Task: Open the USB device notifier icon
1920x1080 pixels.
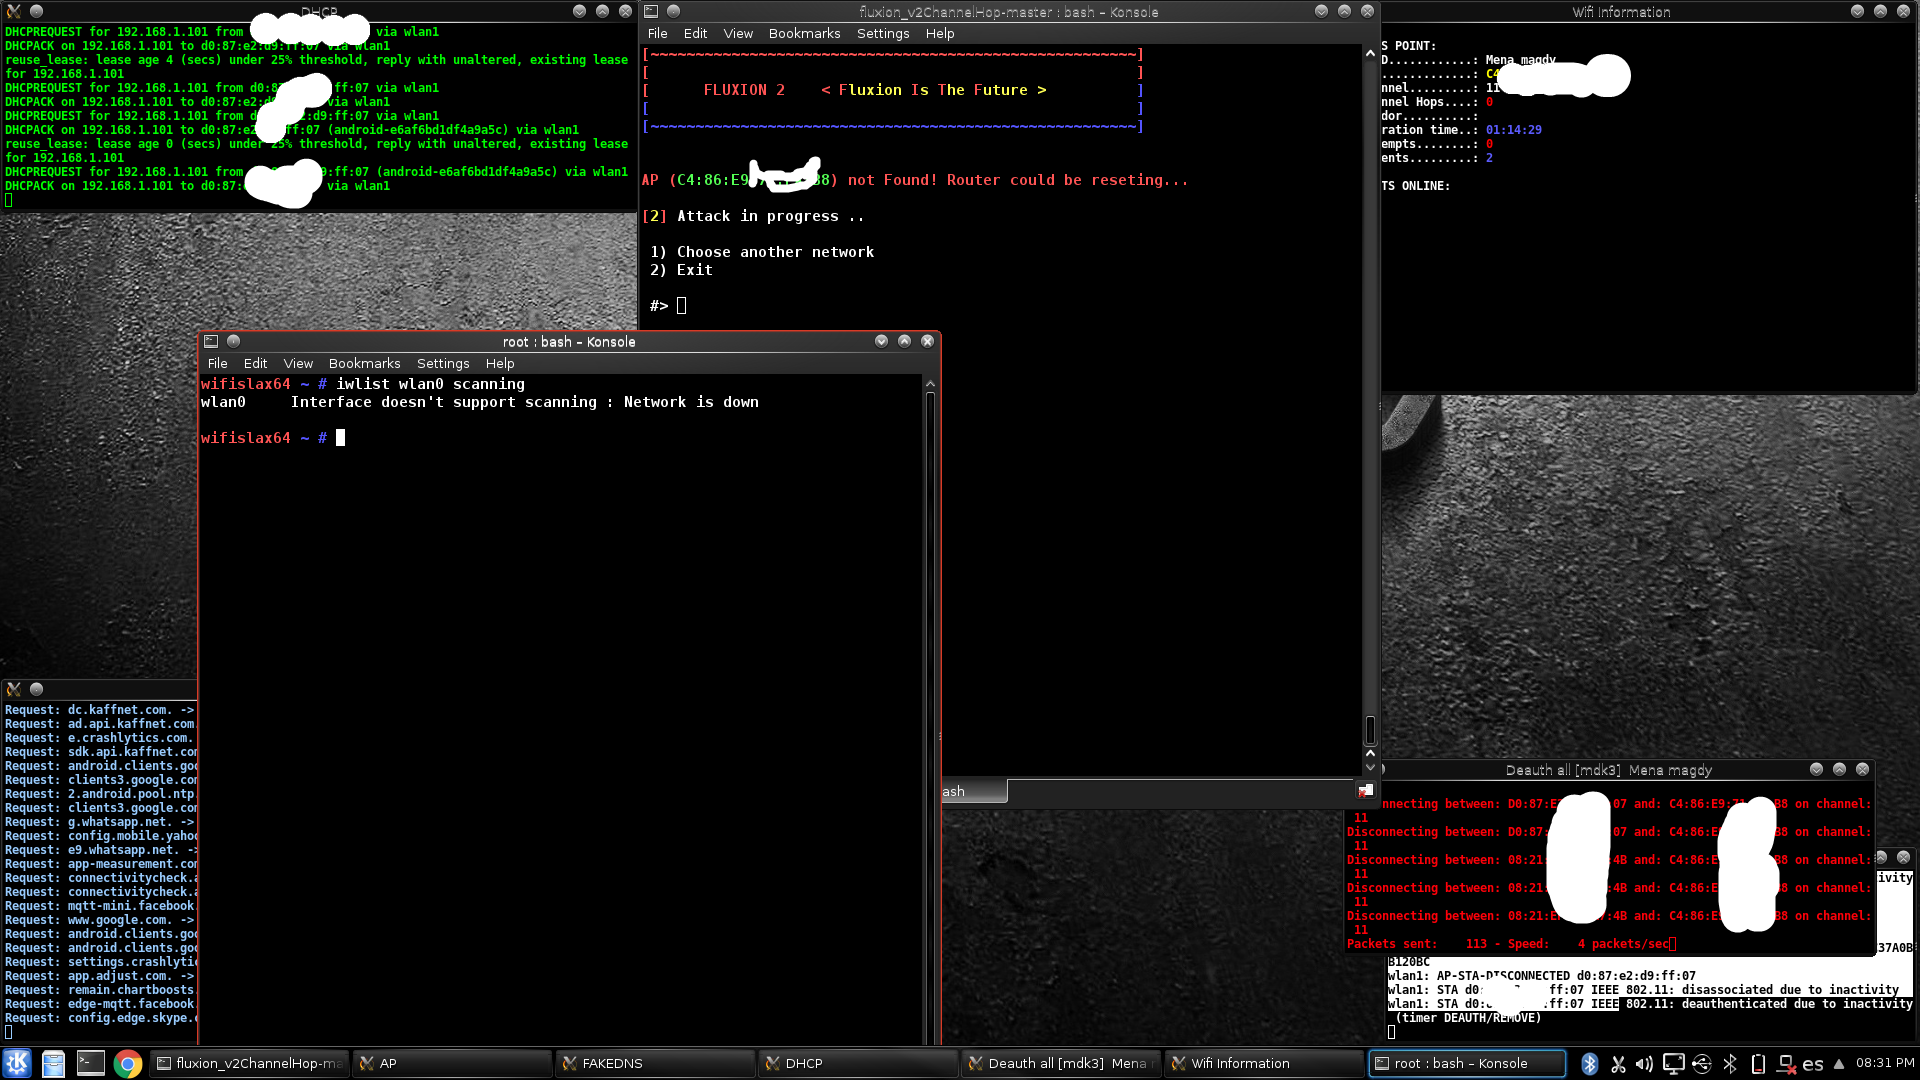Action: [1702, 1064]
